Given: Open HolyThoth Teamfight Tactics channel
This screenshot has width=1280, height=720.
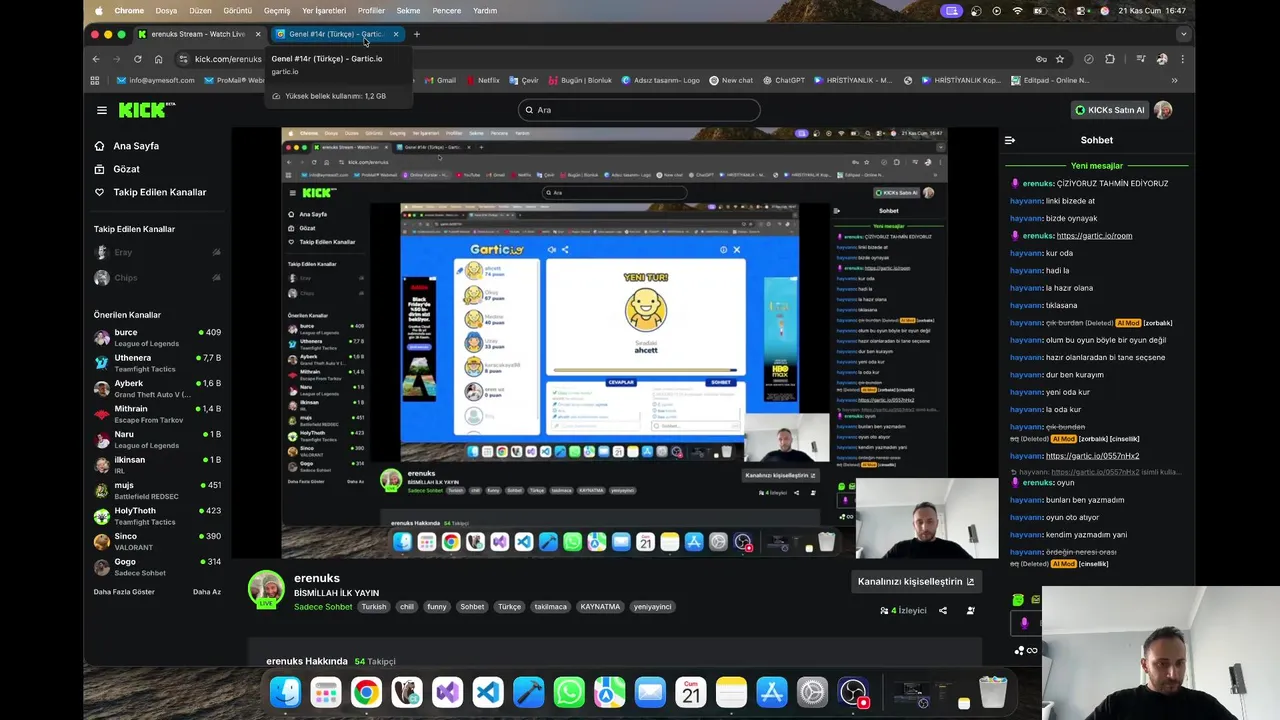Looking at the screenshot, I should [x=157, y=516].
